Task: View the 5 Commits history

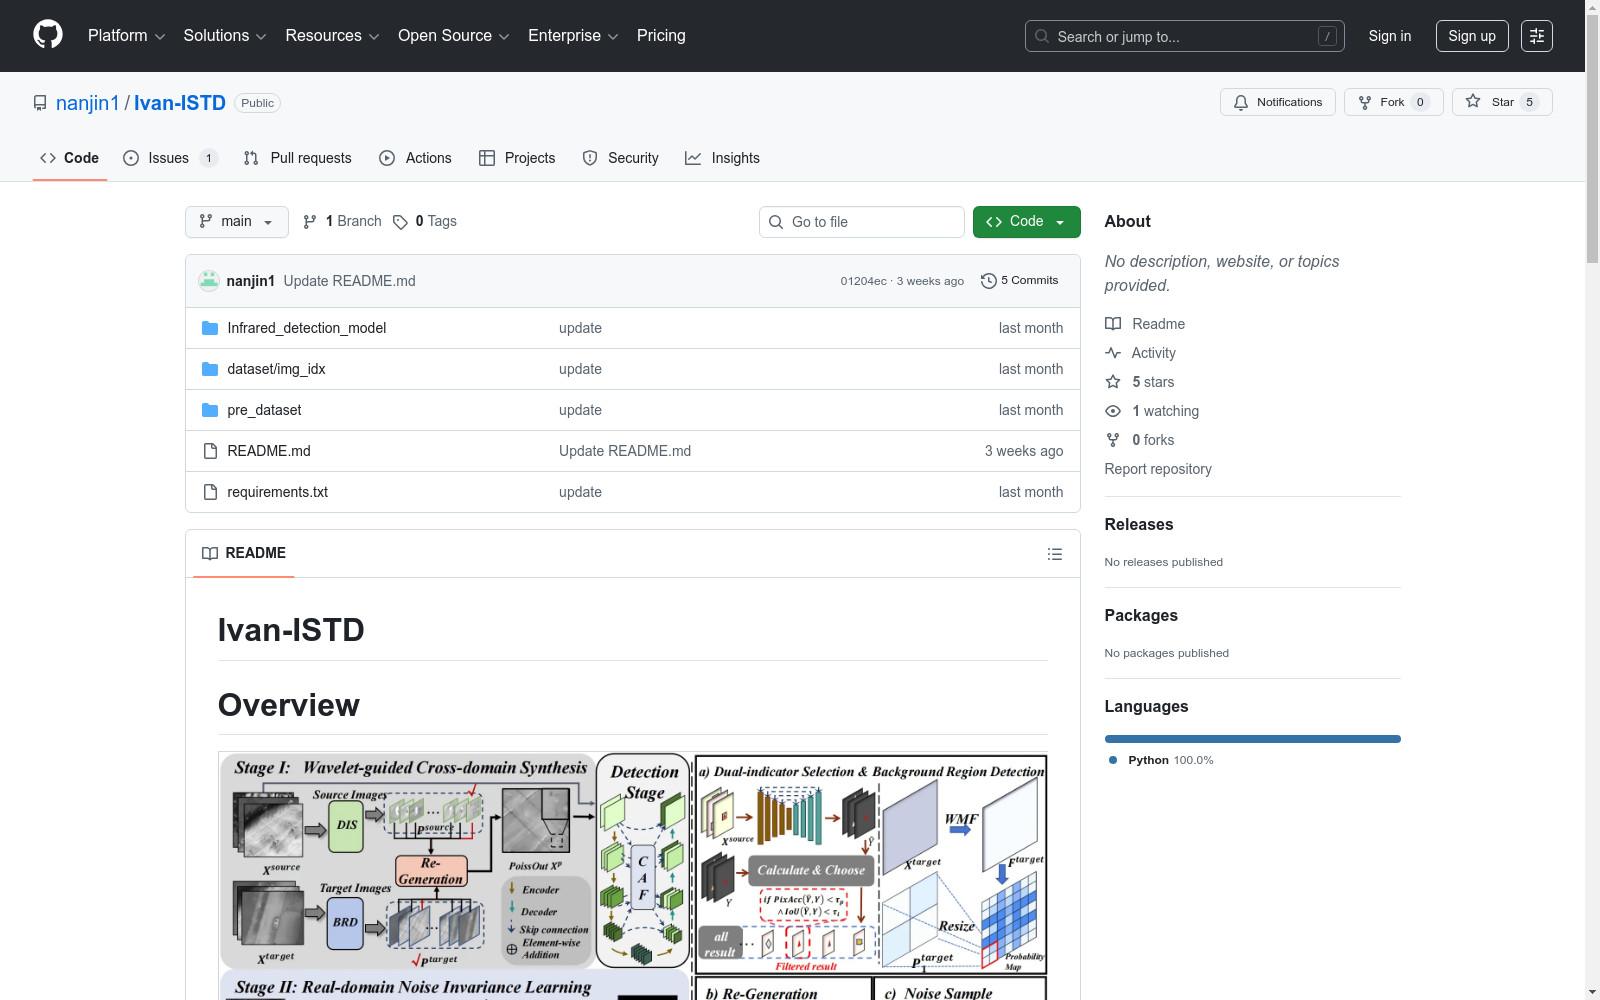Action: click(1020, 281)
